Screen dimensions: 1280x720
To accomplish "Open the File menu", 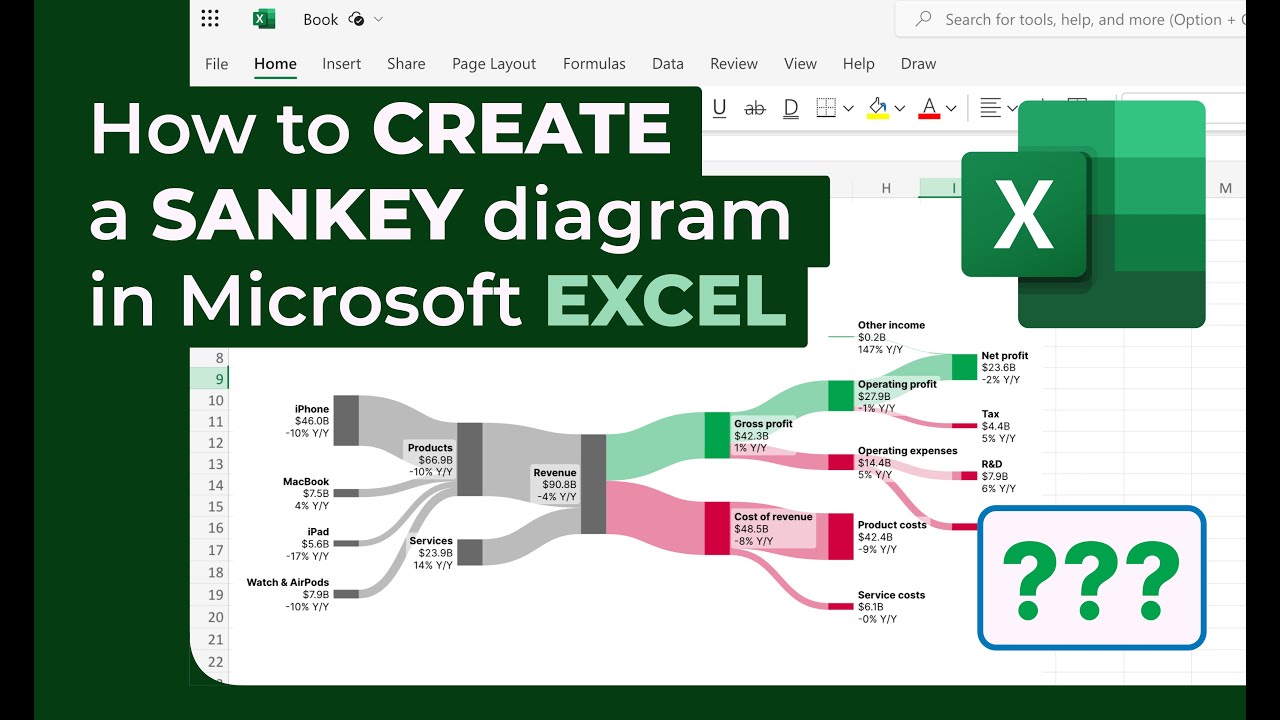I will pos(216,63).
